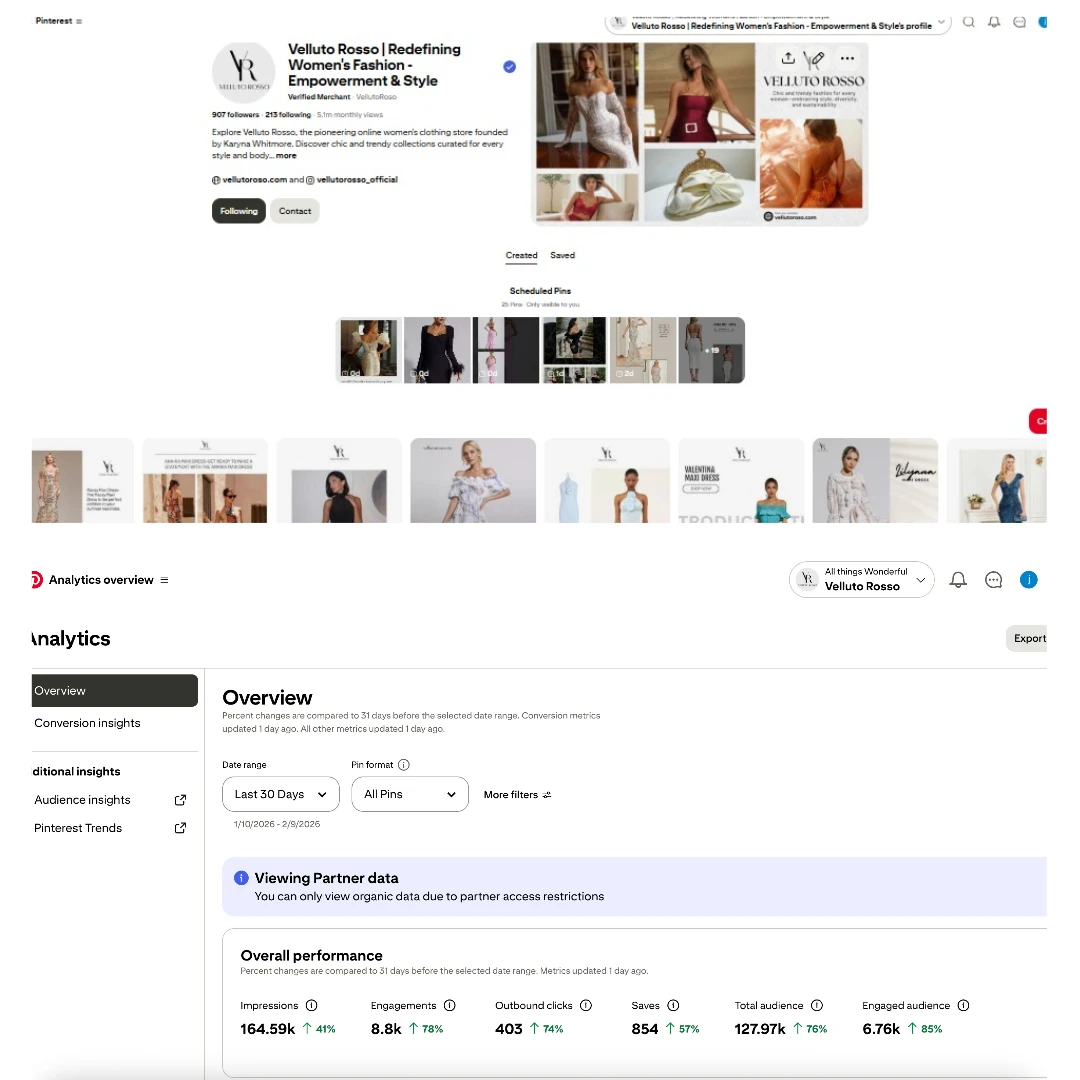Click external link icon beside Pinterest Trends
Image resolution: width=1080 pixels, height=1080 pixels.
(180, 828)
